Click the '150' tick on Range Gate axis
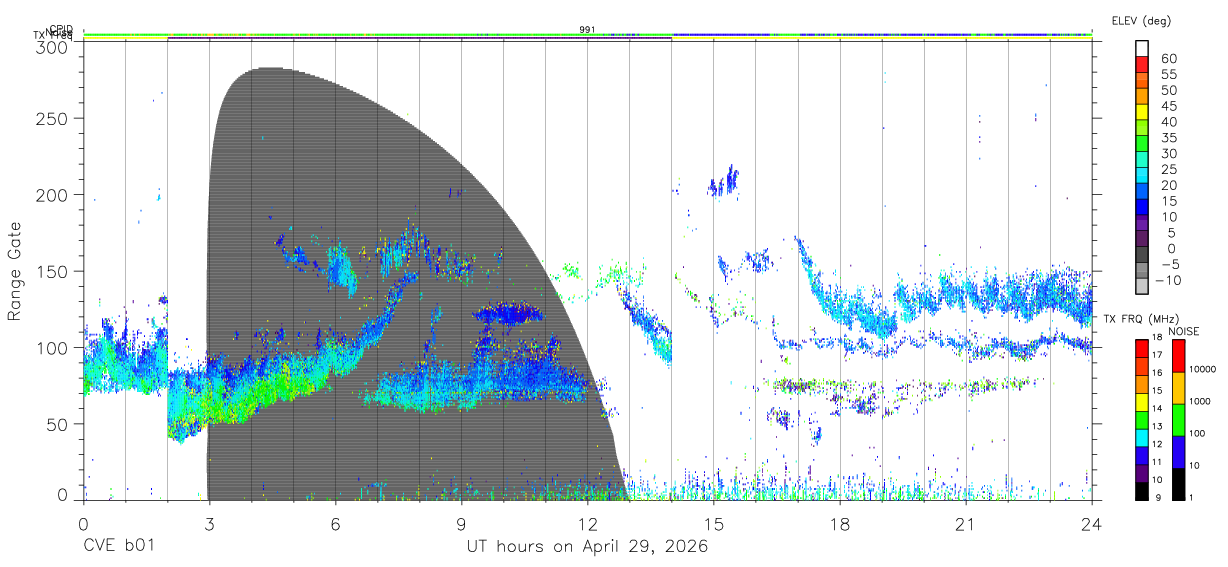 click(x=52, y=271)
